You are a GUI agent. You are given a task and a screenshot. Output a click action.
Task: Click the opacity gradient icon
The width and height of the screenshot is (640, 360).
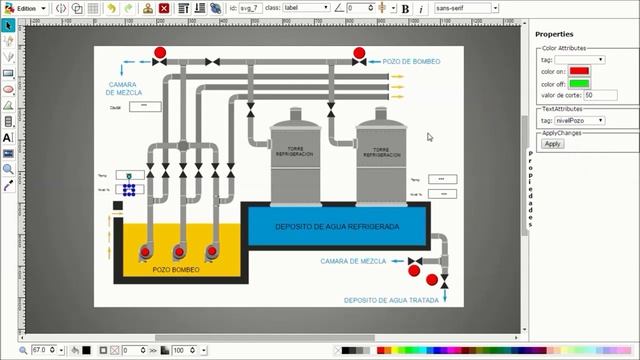(x=165, y=350)
